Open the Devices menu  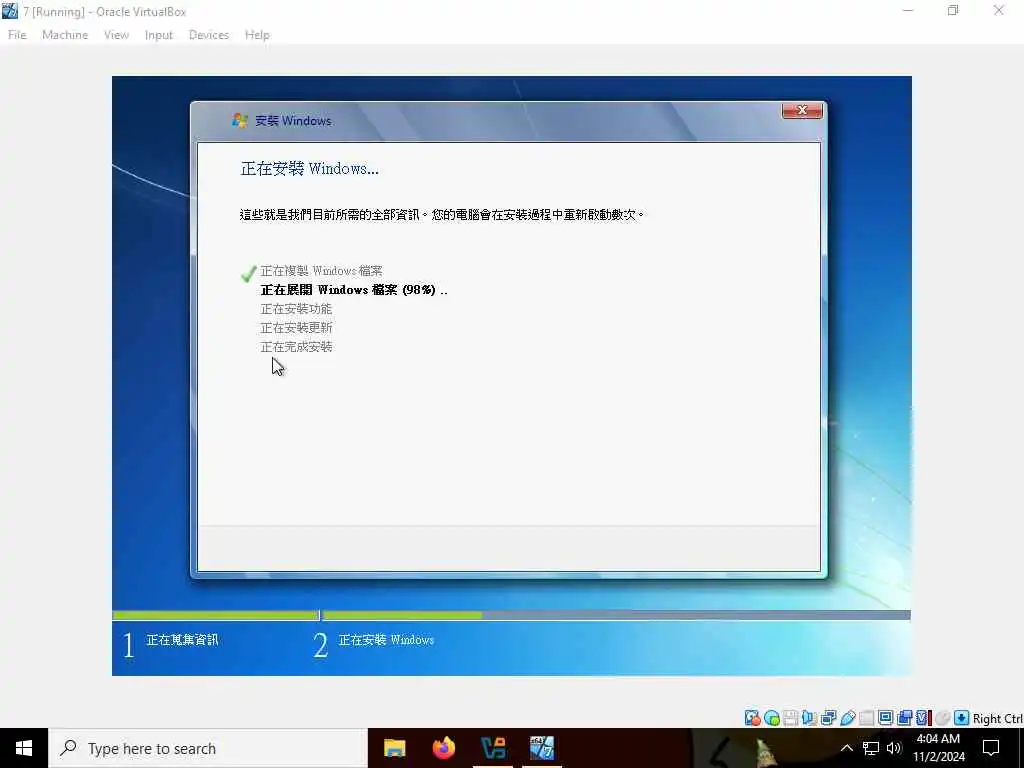coord(209,35)
